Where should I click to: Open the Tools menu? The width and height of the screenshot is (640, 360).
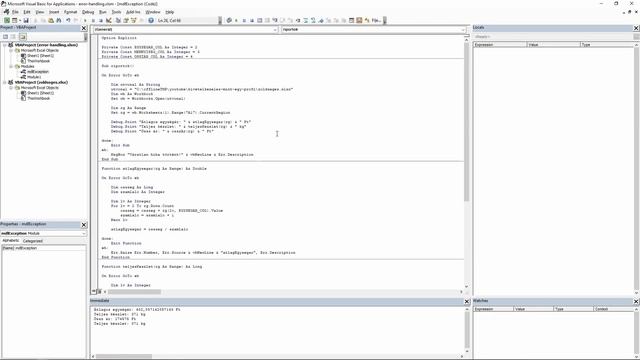116,12
